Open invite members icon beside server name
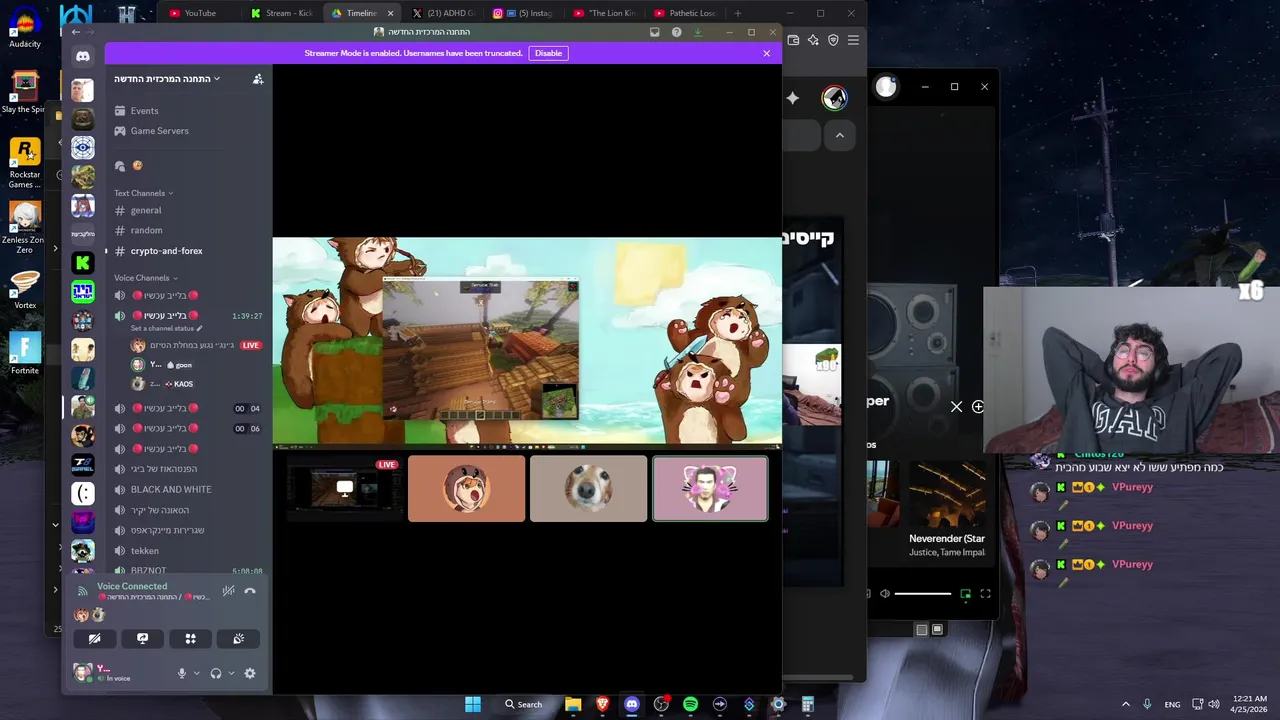 tap(258, 79)
